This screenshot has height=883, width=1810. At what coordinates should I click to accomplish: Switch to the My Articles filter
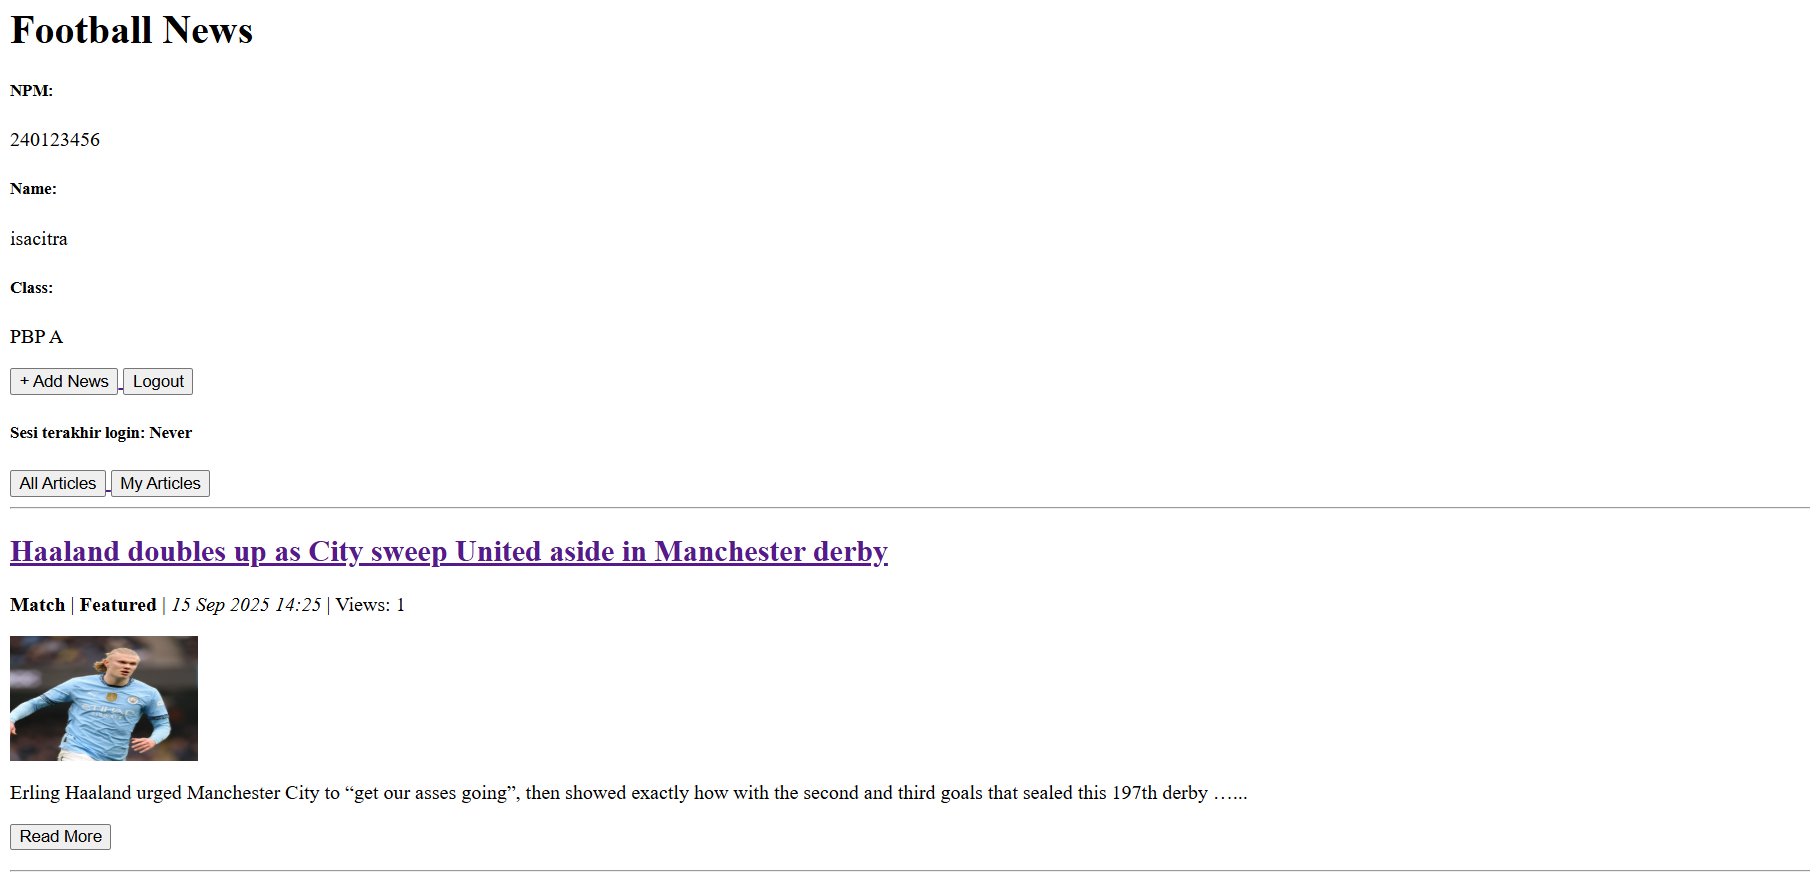160,483
